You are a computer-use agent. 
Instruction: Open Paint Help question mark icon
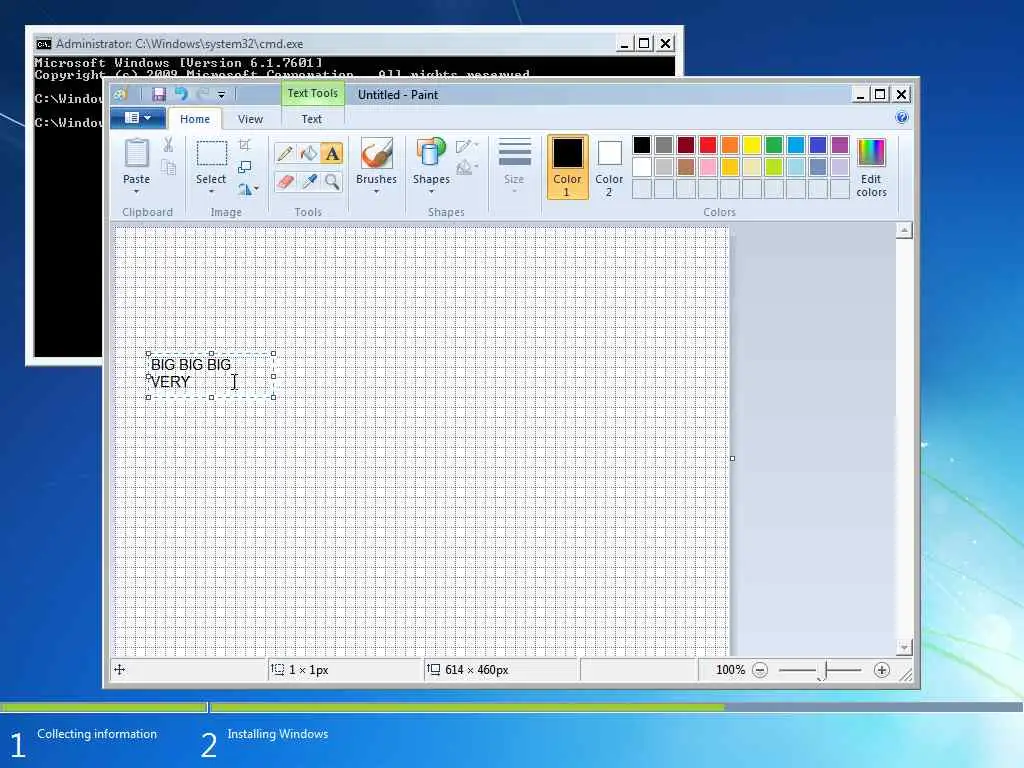[x=902, y=118]
